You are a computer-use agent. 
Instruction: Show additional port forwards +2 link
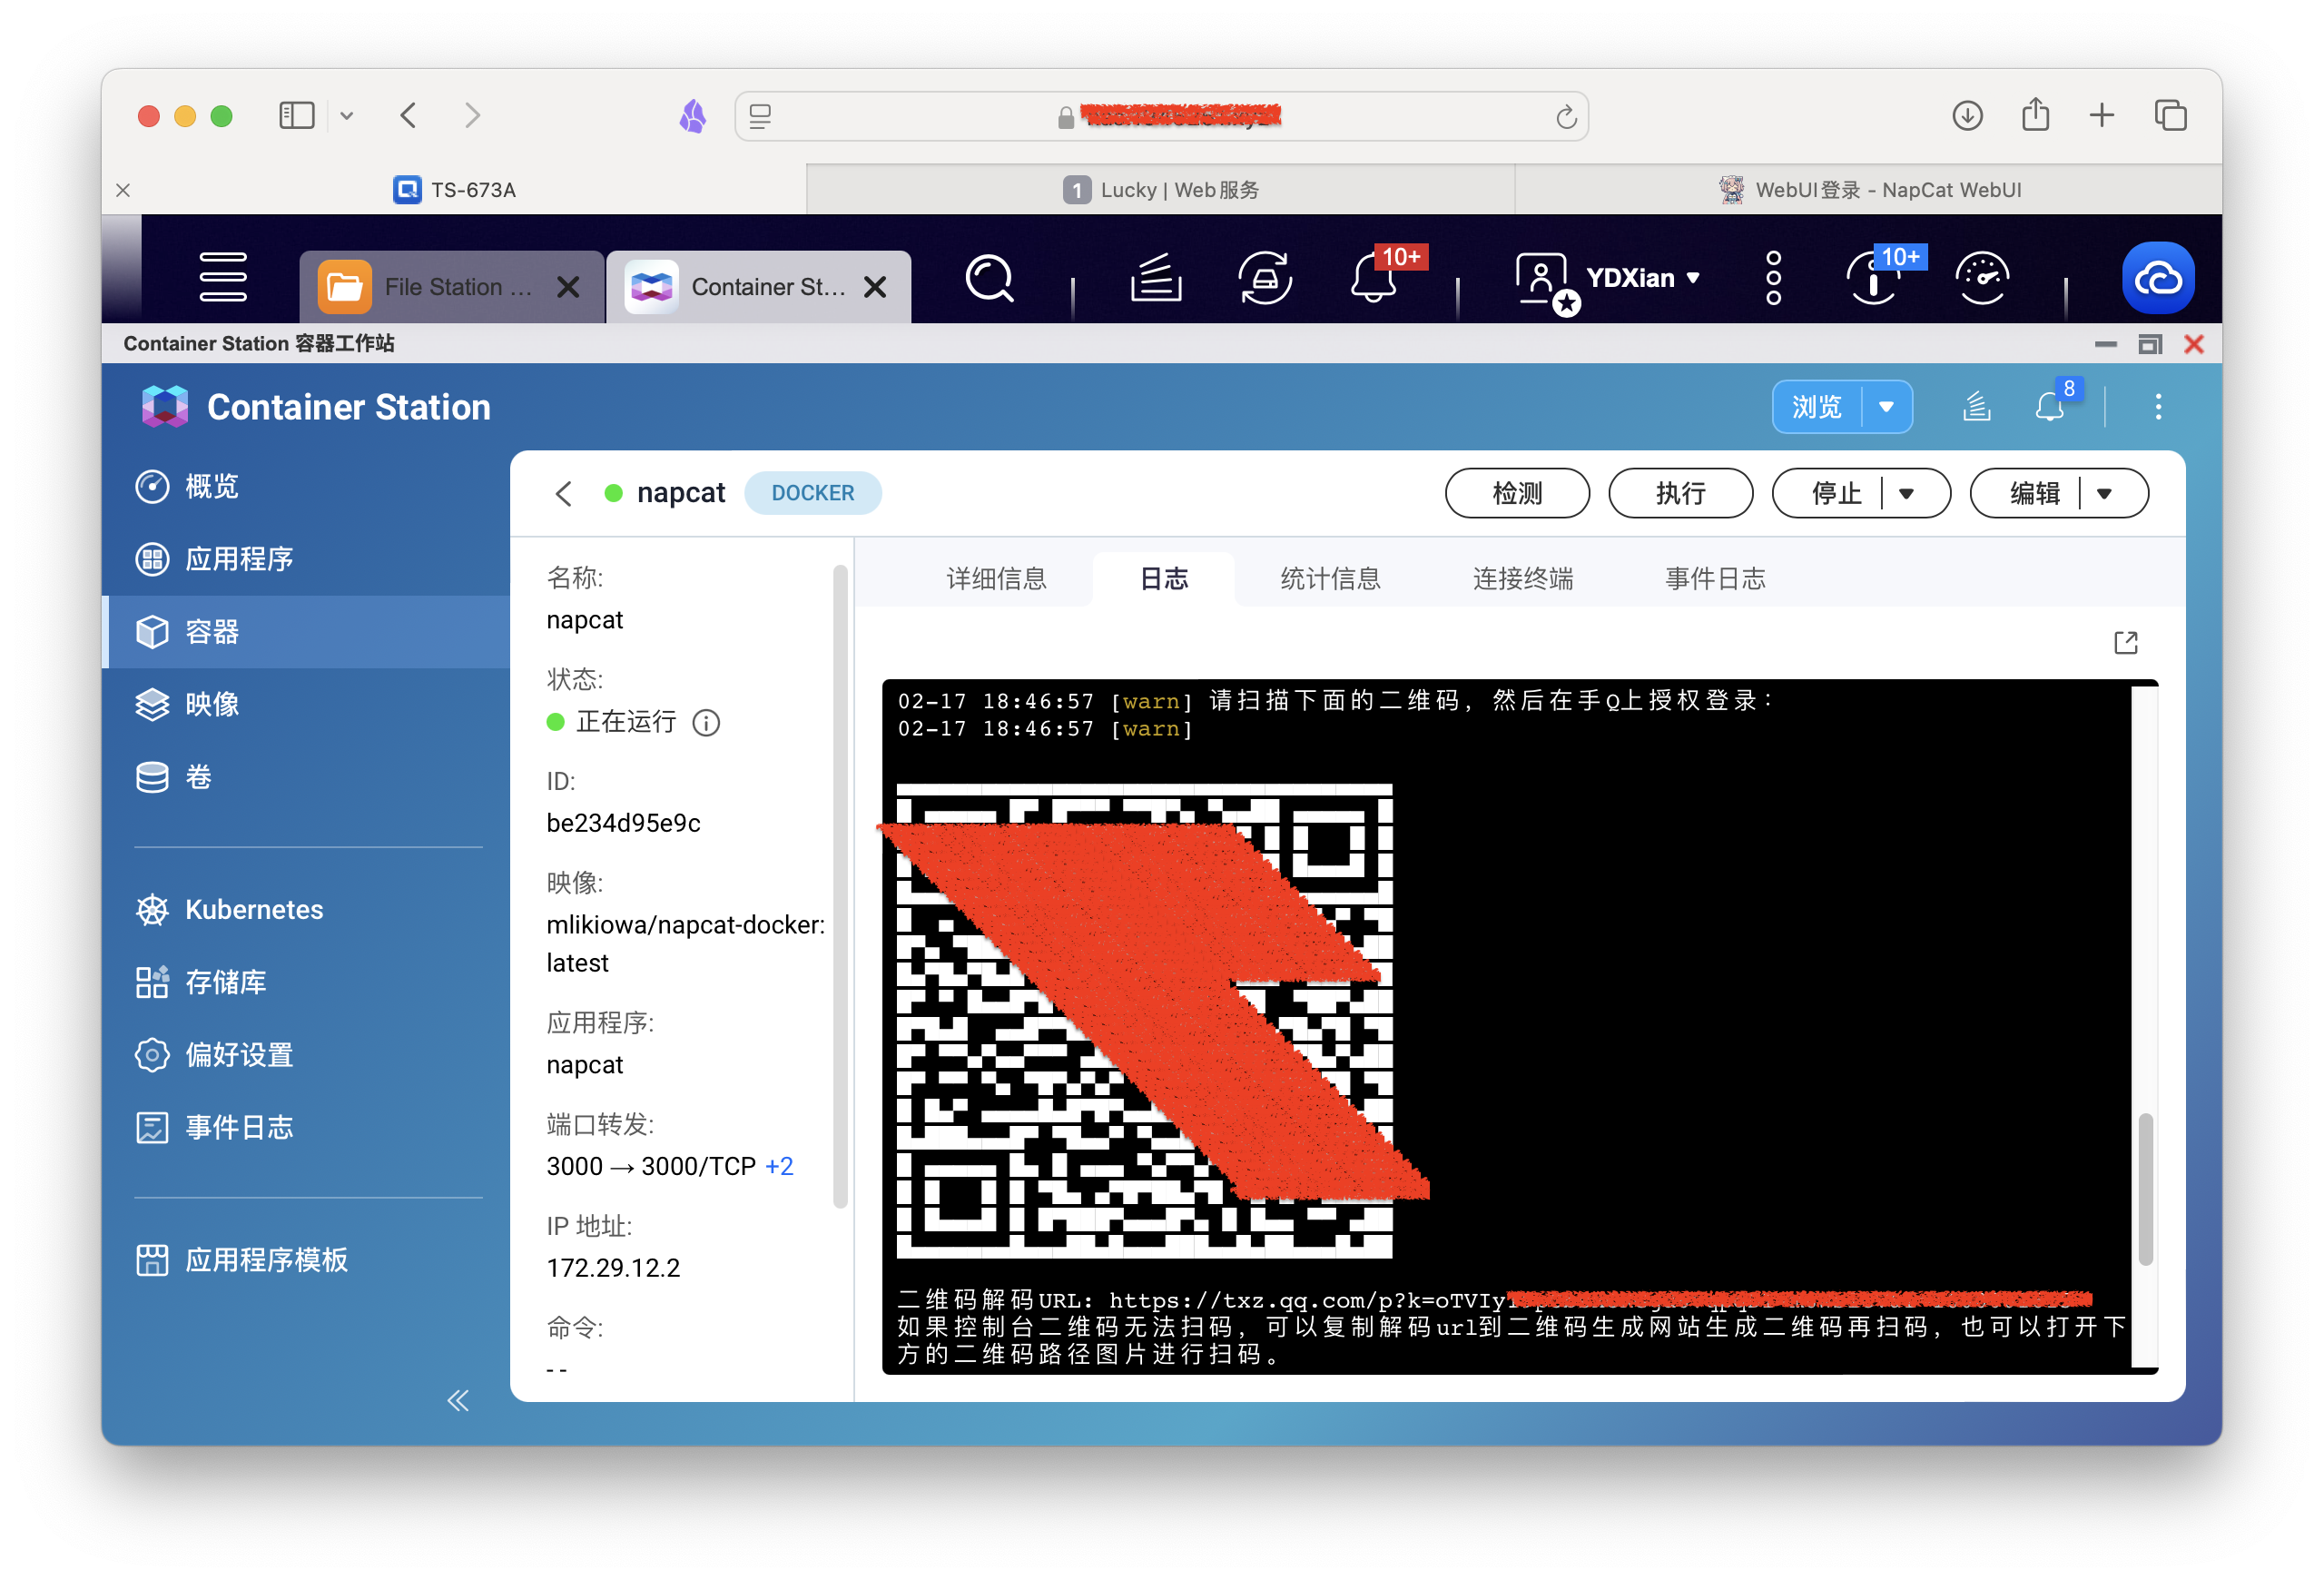[x=779, y=1166]
